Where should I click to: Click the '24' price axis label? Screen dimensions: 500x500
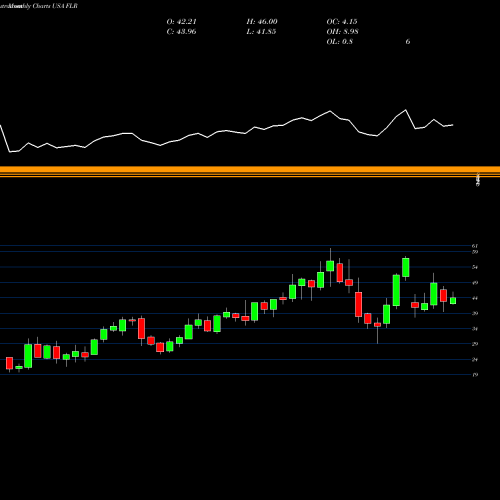(x=475, y=359)
